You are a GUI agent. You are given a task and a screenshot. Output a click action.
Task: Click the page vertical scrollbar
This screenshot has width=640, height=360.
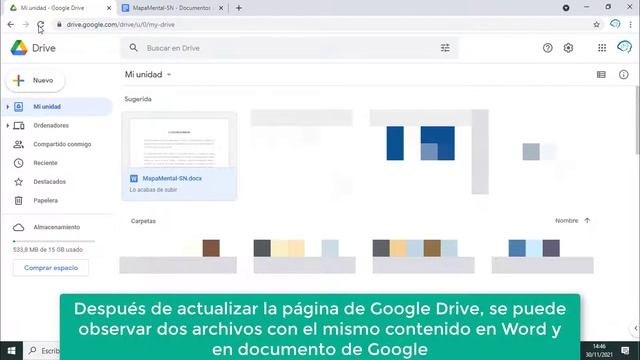click(637, 120)
